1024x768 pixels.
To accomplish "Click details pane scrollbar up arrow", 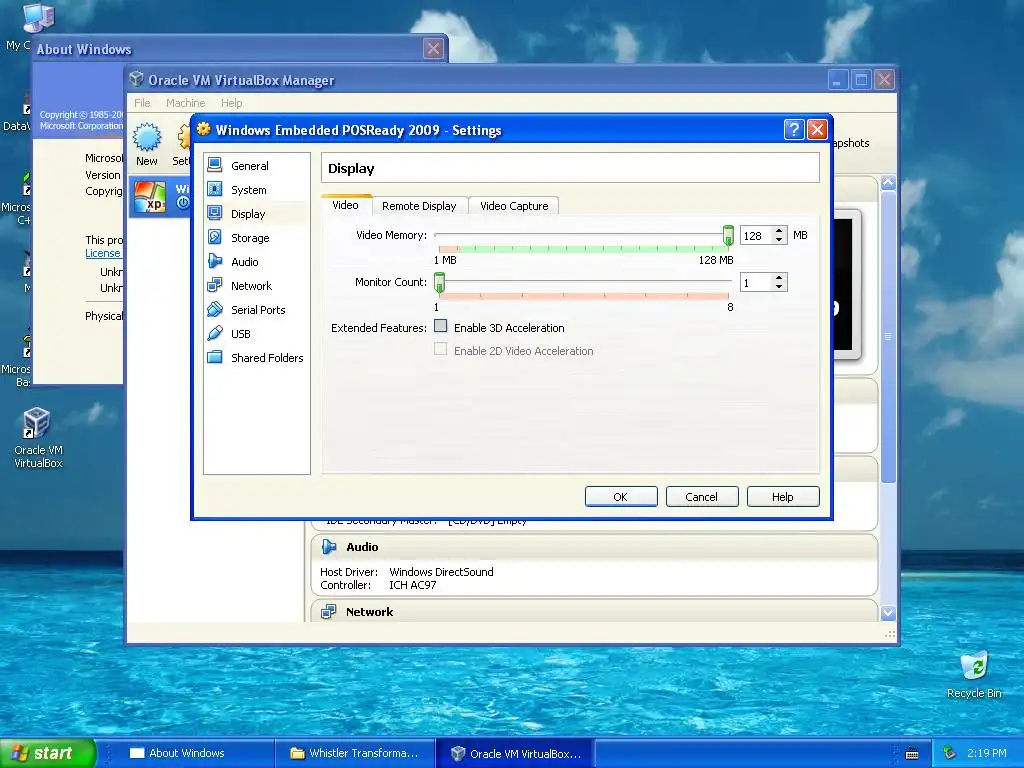I will 888,183.
